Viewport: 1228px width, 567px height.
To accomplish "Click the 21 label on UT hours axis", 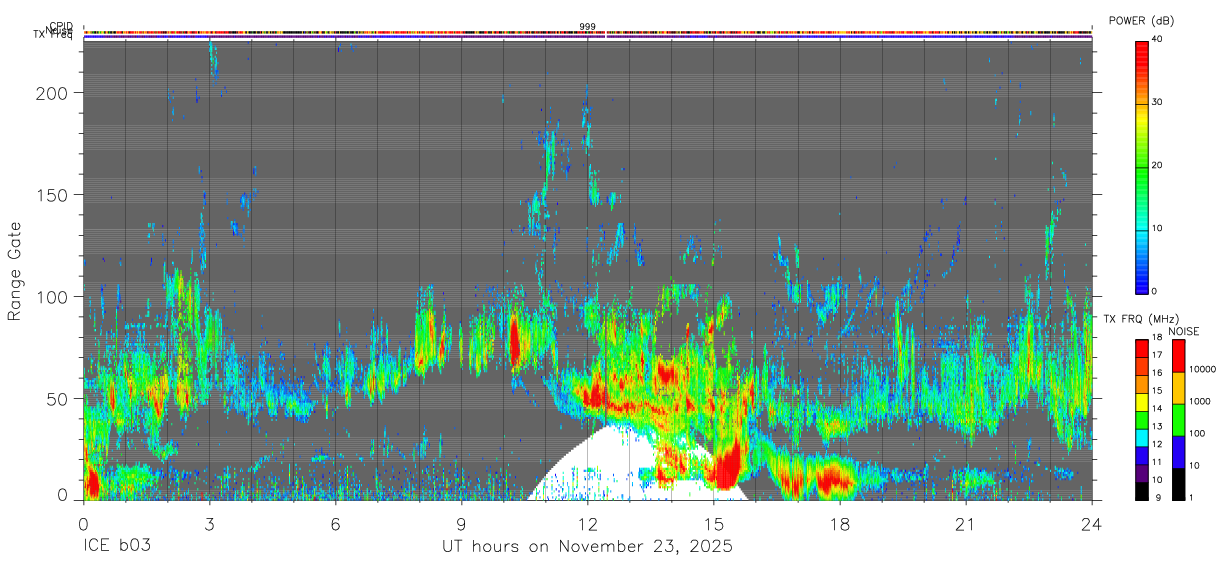I will tap(965, 524).
